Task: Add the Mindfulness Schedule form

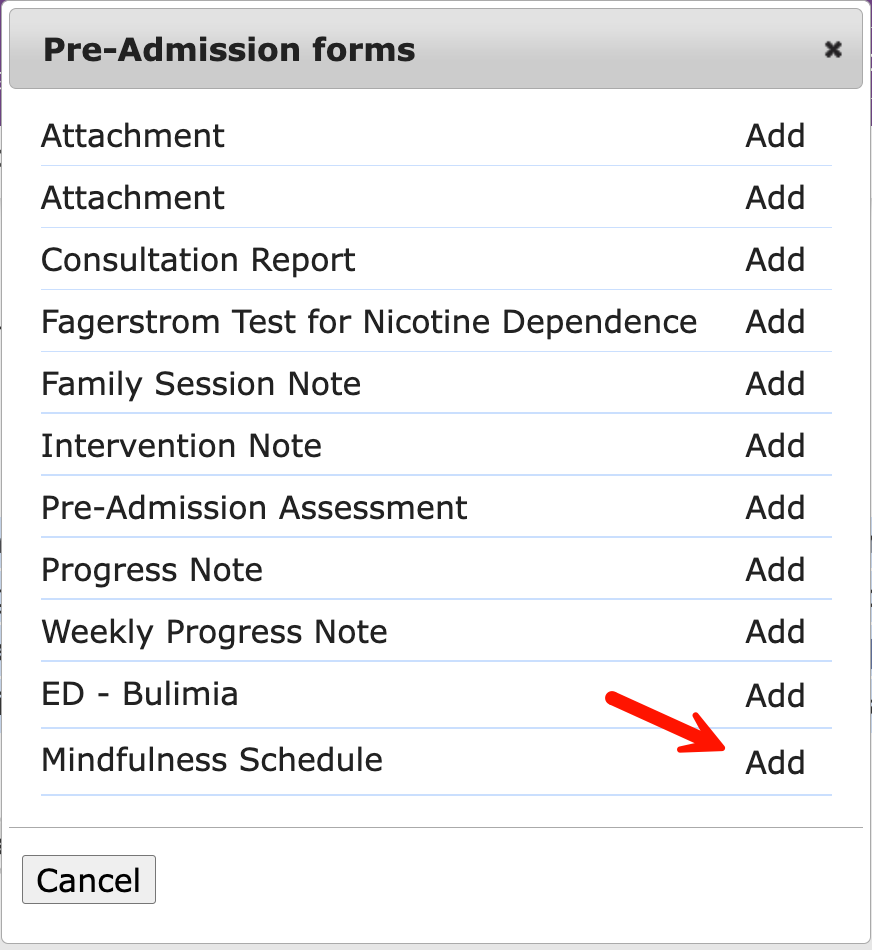Action: (x=775, y=762)
